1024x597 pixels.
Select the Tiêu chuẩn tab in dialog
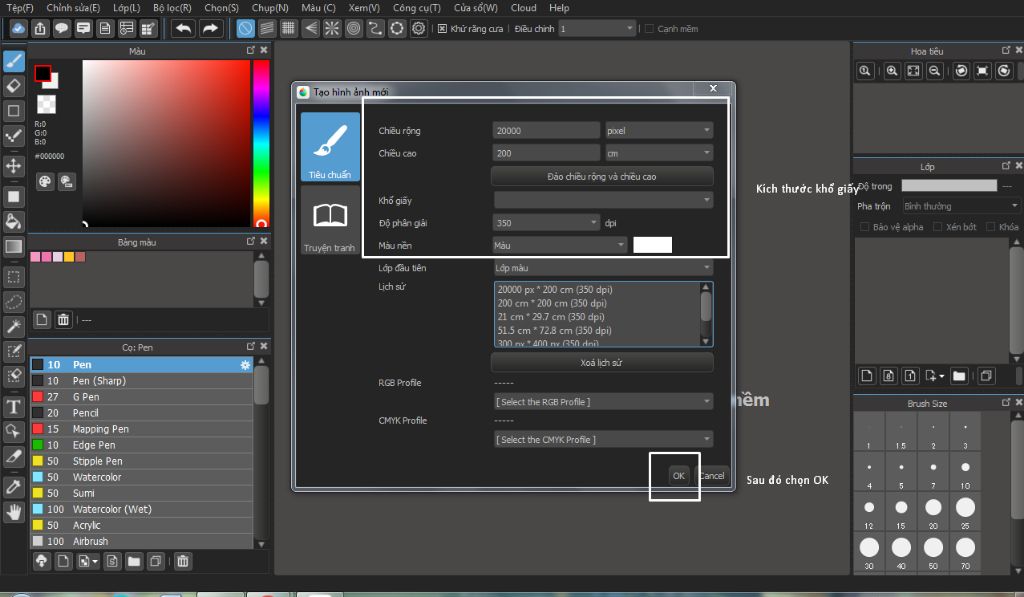(x=330, y=146)
